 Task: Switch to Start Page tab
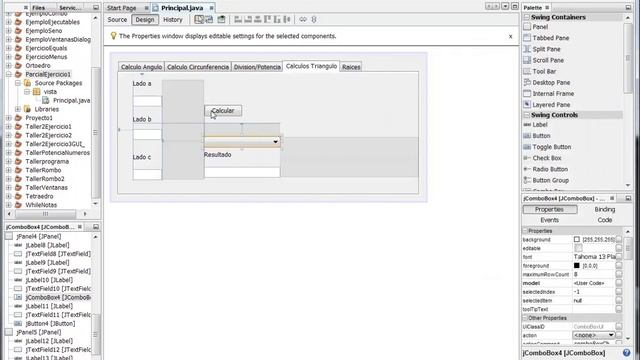[122, 8]
